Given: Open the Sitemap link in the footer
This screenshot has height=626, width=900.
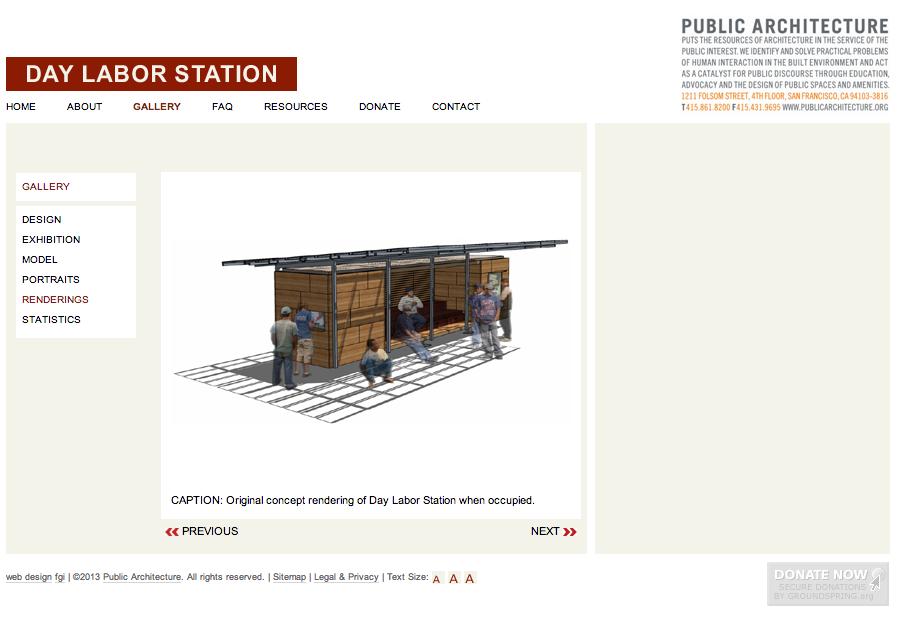Looking at the screenshot, I should pos(290,577).
